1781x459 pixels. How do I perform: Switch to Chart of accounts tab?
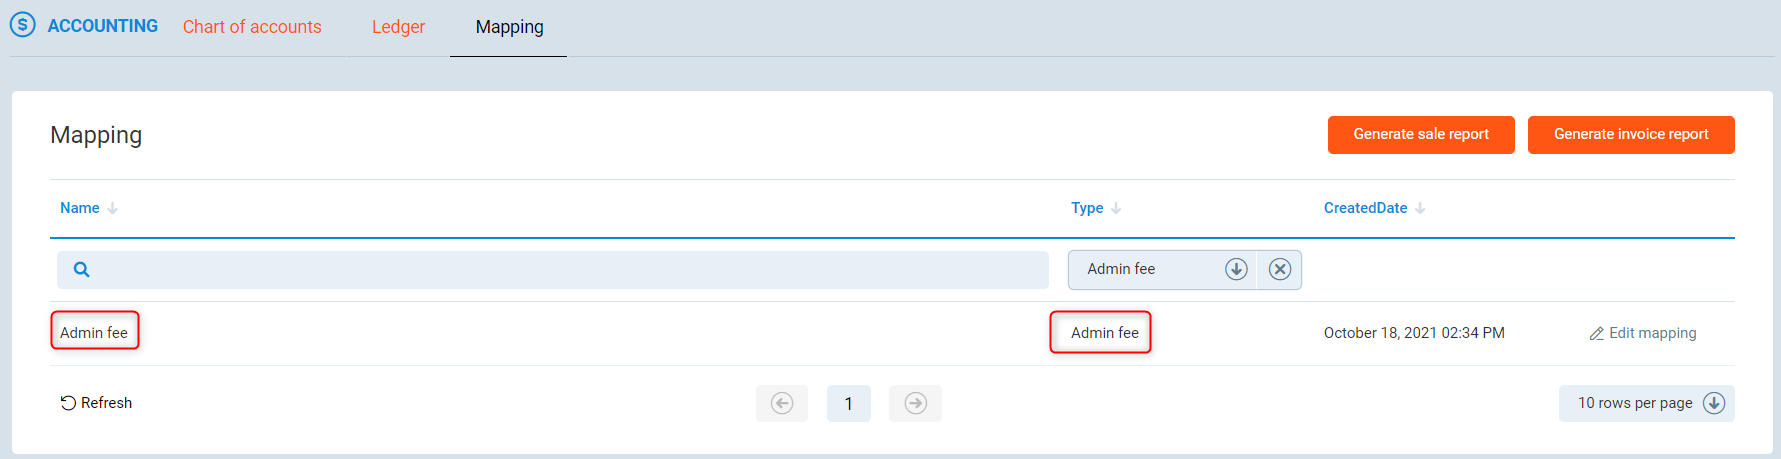point(252,27)
